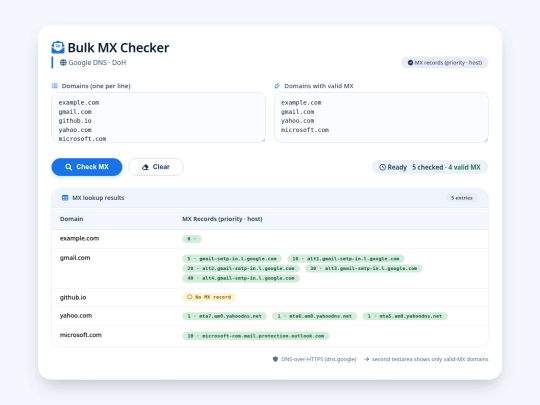Click the table icon beside MX lookup results

coord(65,198)
